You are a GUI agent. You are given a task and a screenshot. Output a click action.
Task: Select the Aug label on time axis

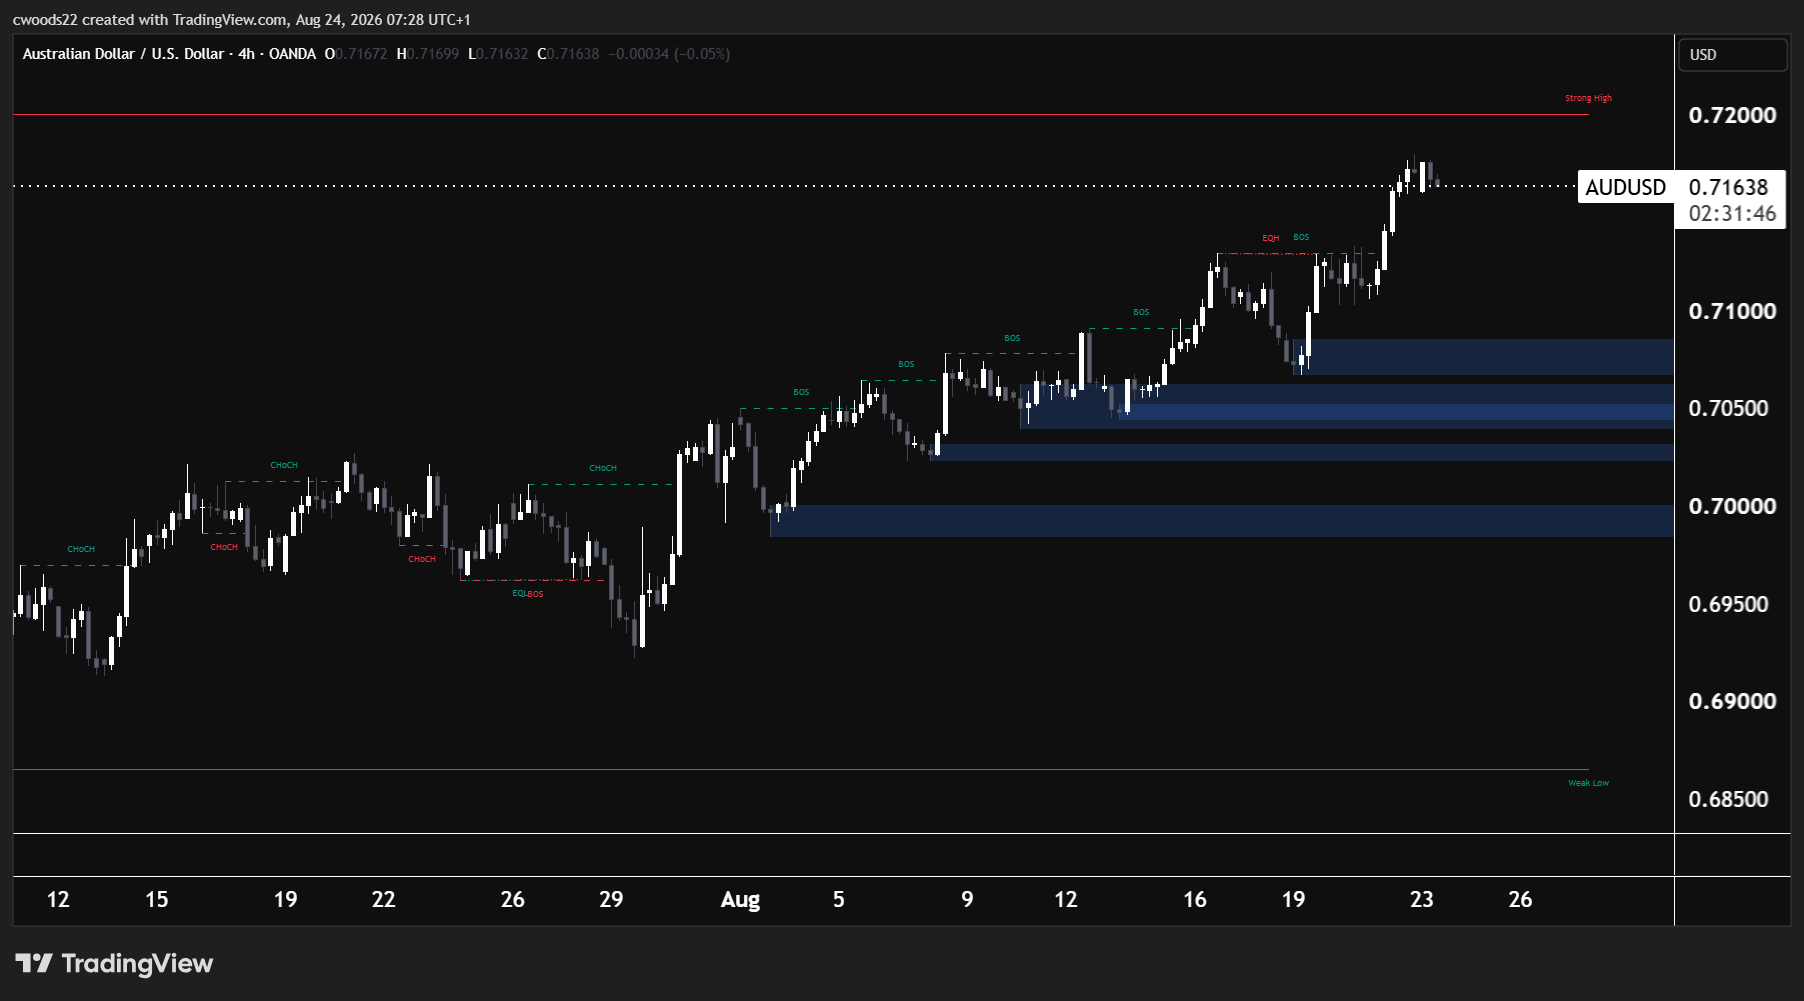[740, 899]
